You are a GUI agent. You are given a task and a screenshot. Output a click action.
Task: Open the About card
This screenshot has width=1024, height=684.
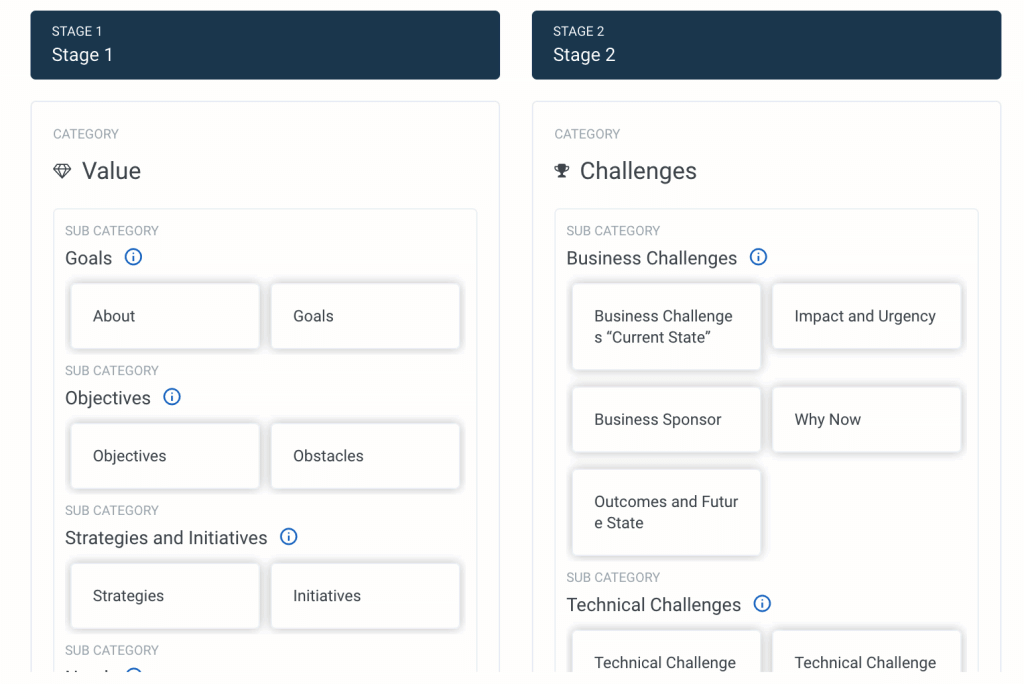pyautogui.click(x=165, y=316)
